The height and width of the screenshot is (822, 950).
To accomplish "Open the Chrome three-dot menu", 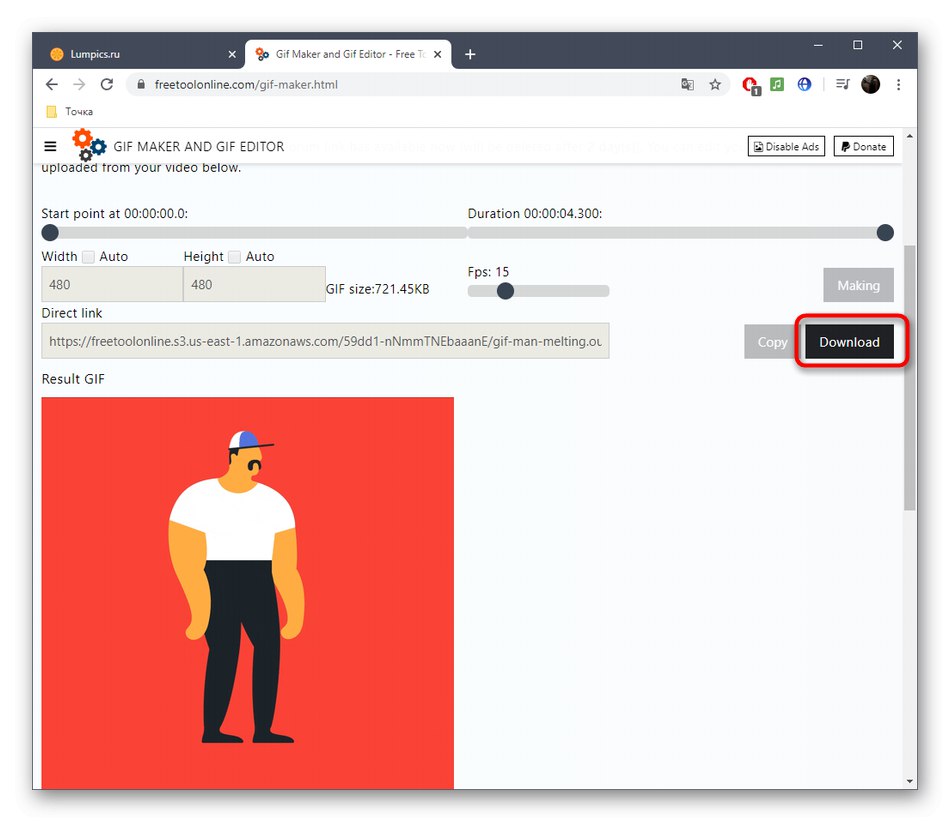I will 898,84.
